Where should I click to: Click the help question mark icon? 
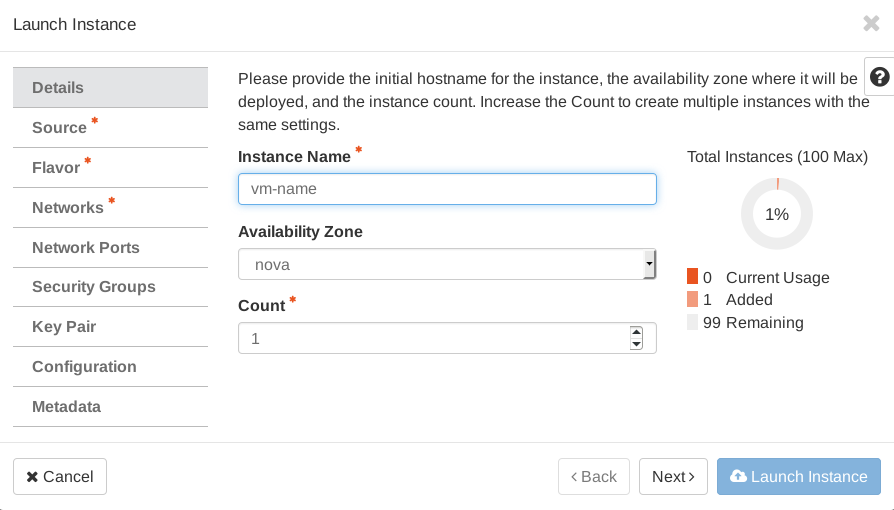click(879, 78)
